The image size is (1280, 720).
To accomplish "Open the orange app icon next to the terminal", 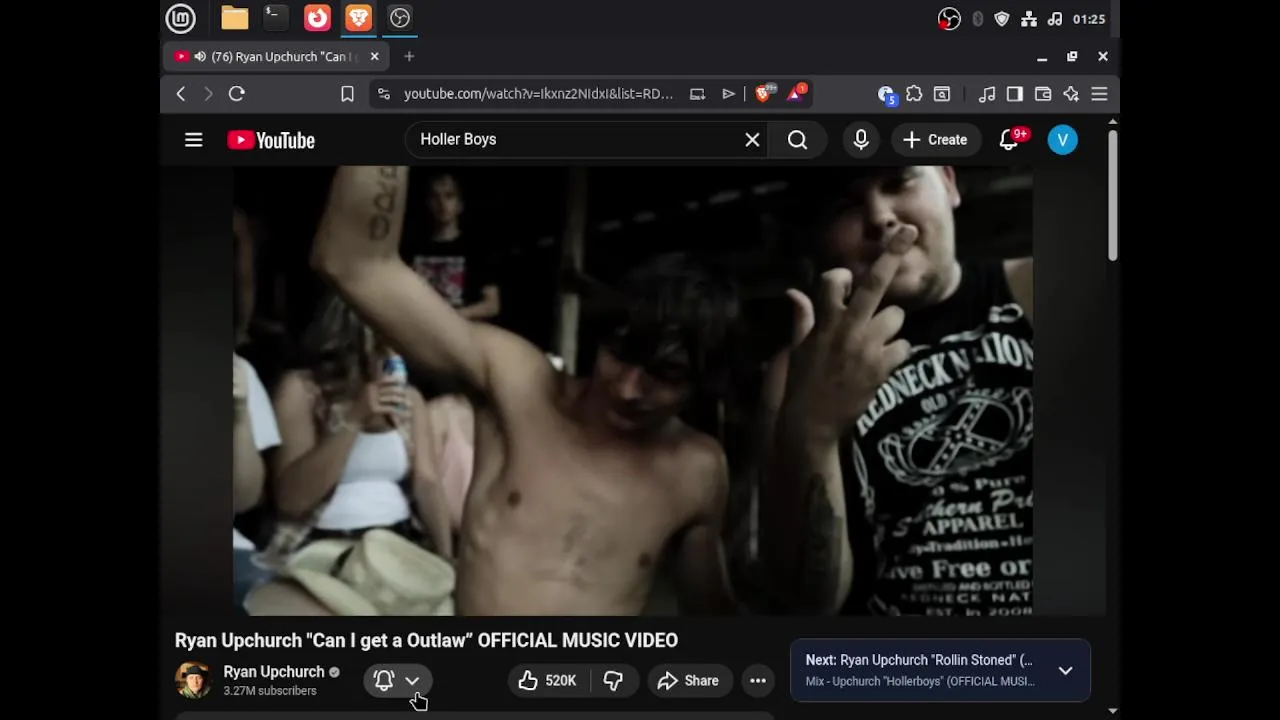I will (317, 18).
